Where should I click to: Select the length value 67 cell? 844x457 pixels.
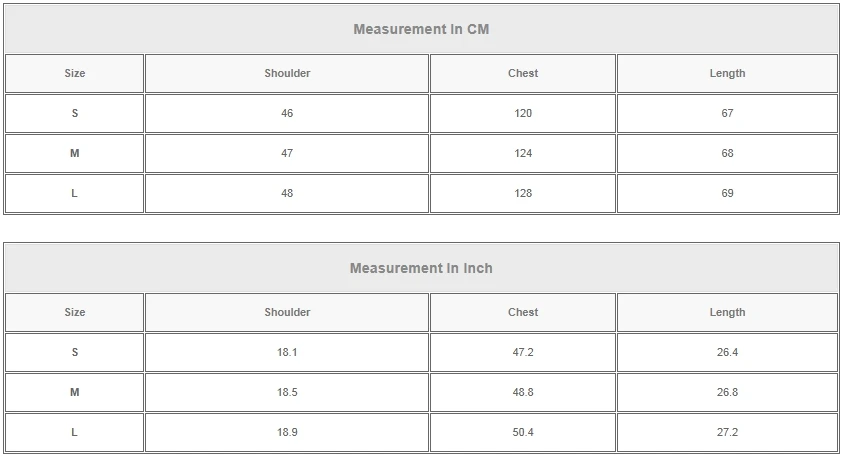pyautogui.click(x=727, y=113)
